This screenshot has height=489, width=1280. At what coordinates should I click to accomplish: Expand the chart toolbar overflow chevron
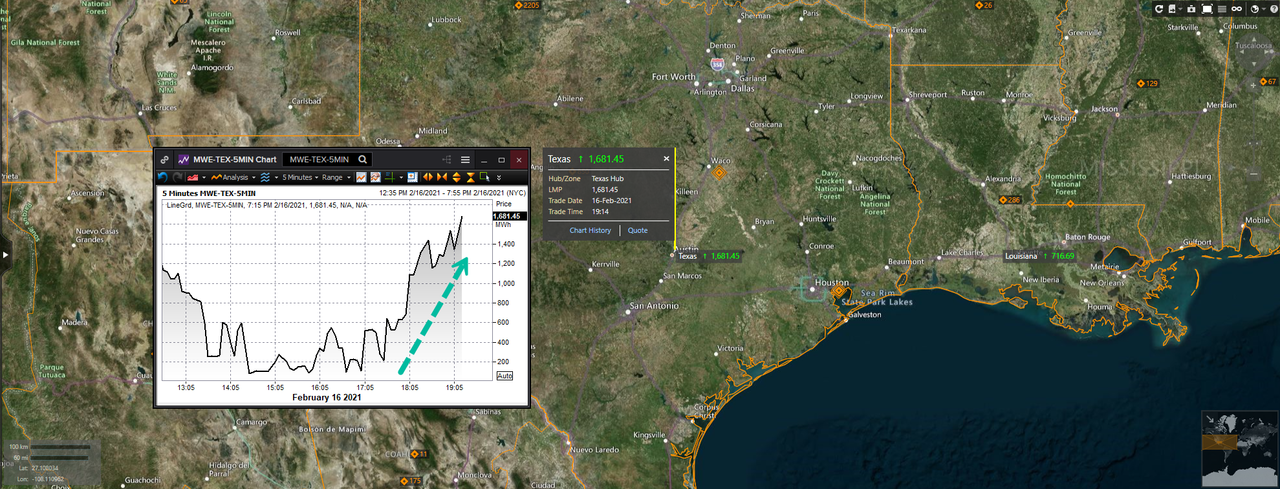pos(498,177)
